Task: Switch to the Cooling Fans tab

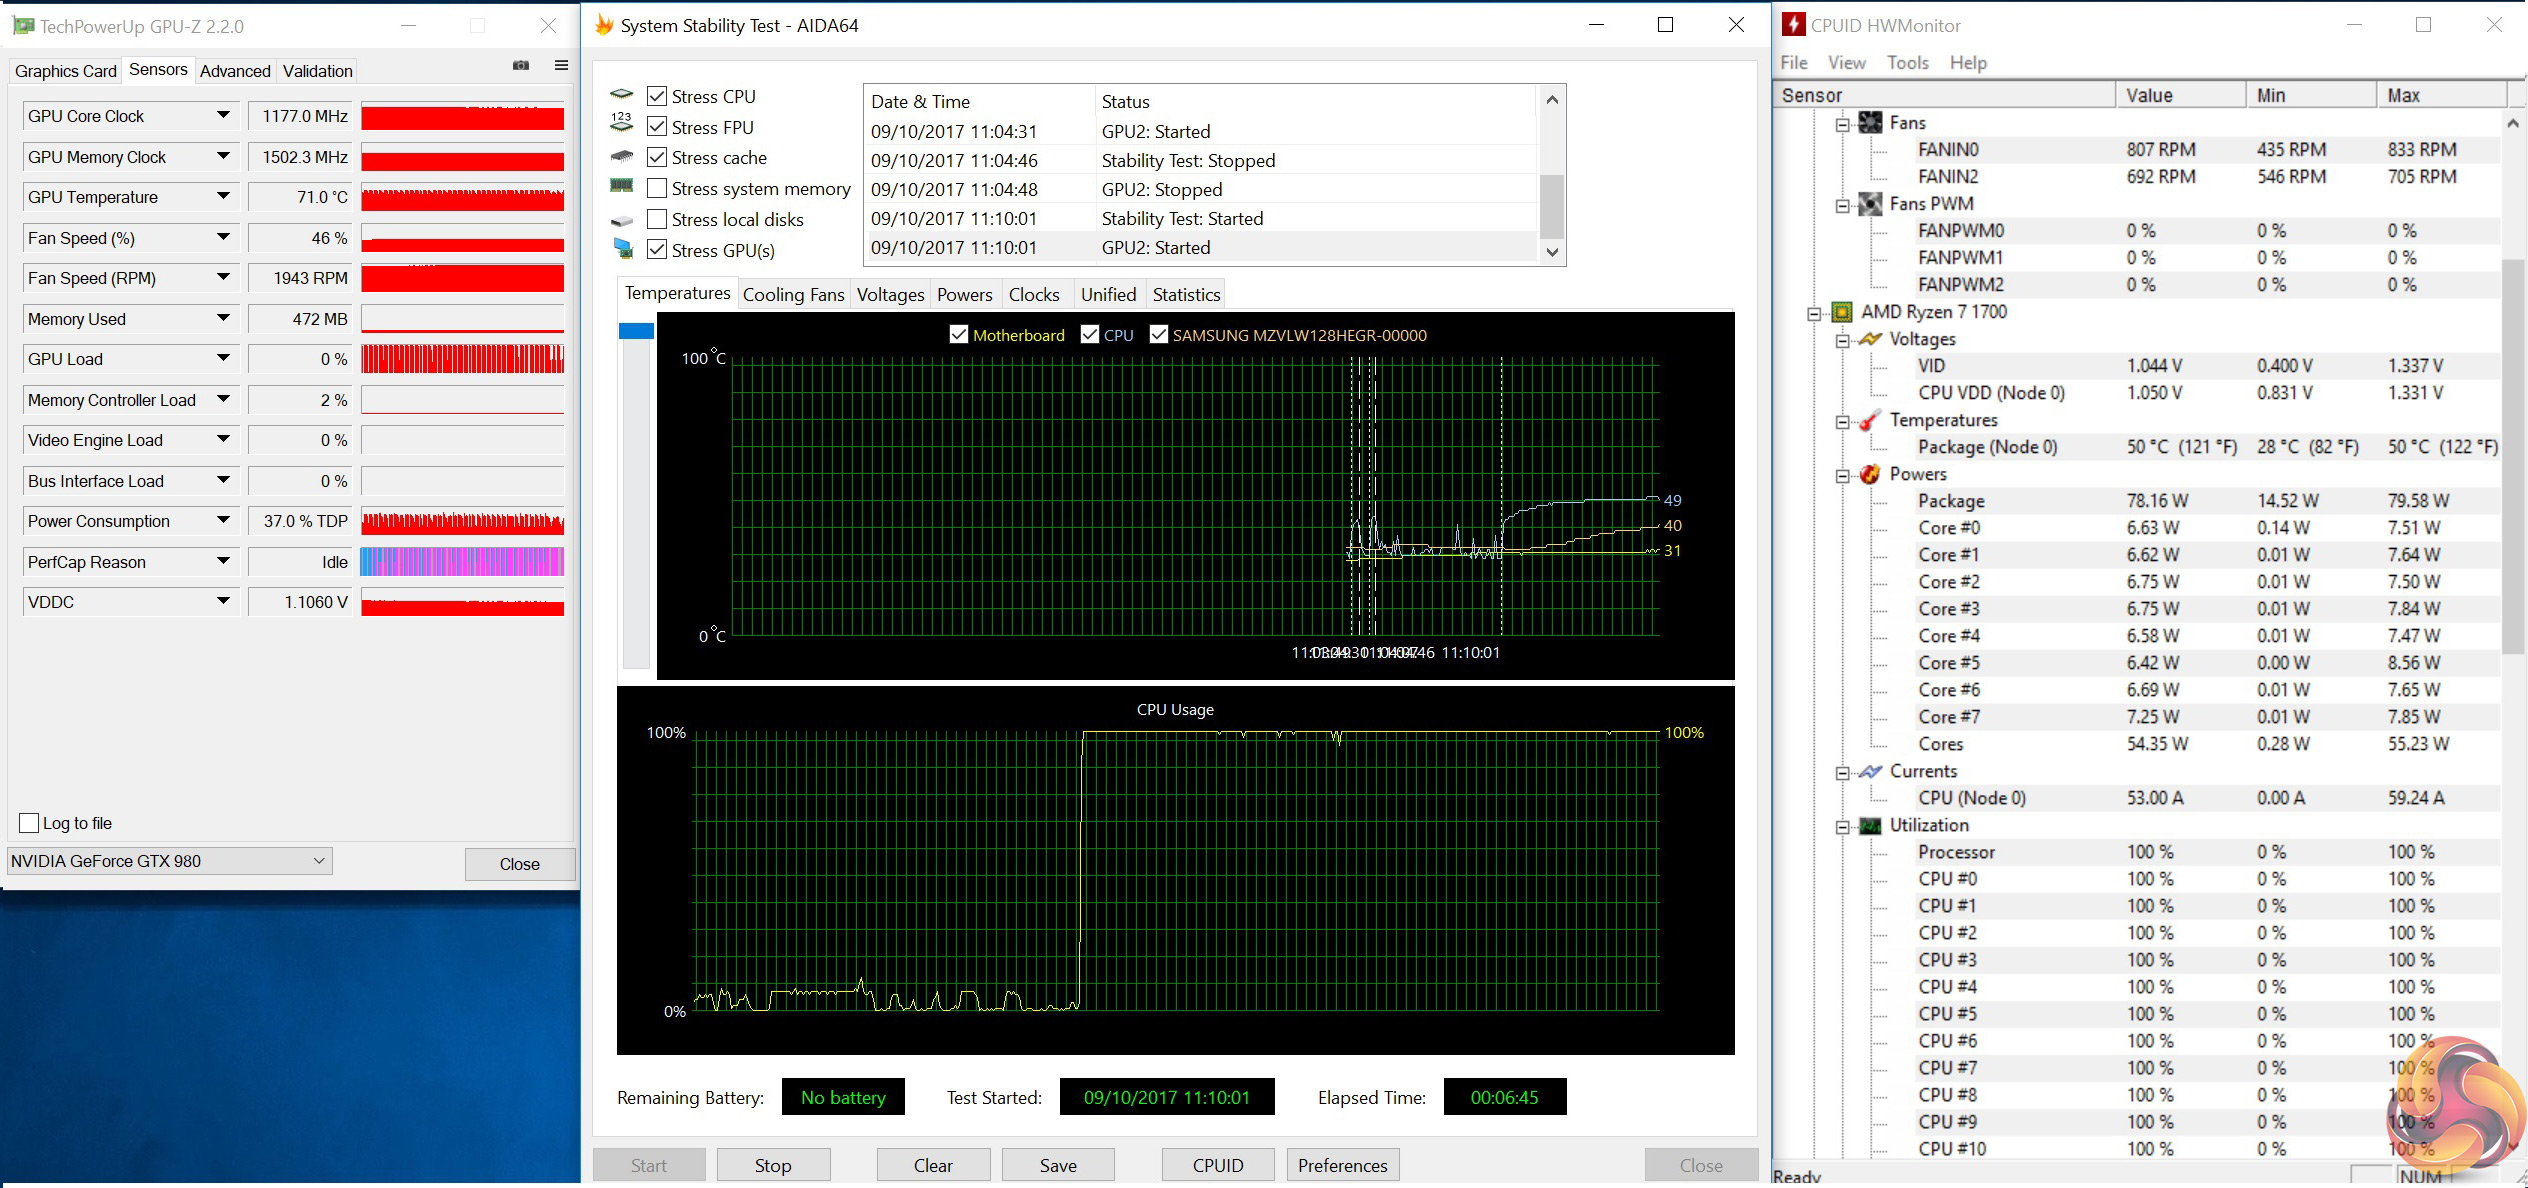Action: pyautogui.click(x=793, y=294)
